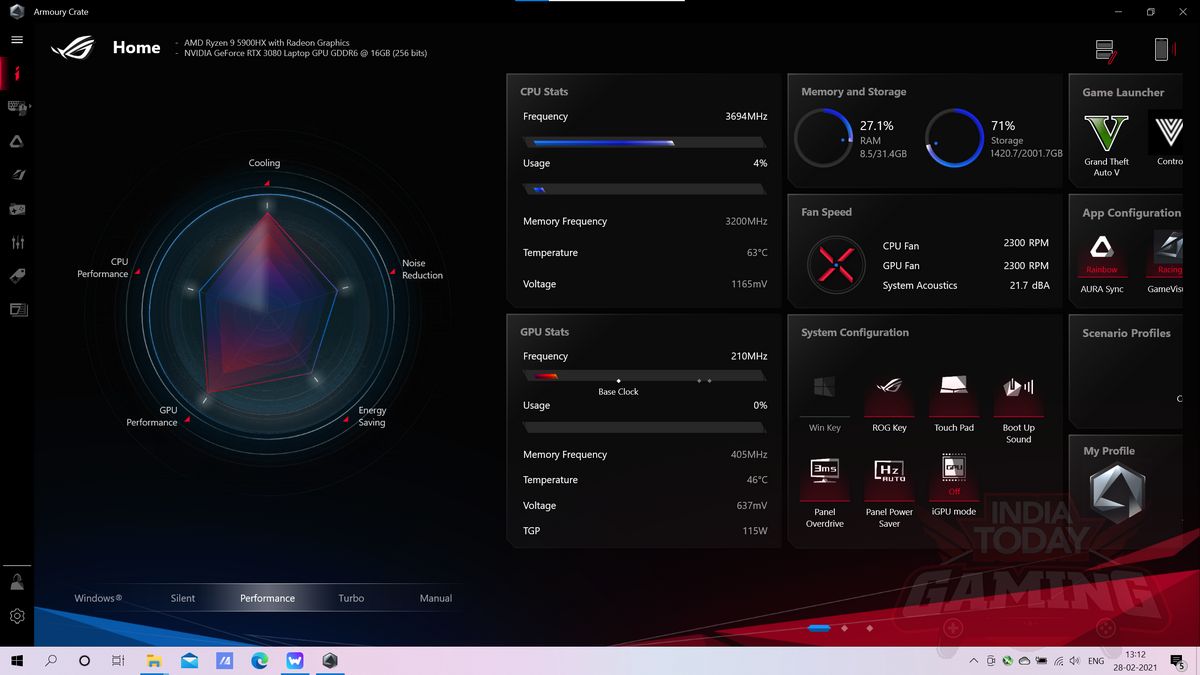This screenshot has width=1200, height=675.
Task: Toggle Panel Overdrive
Action: (x=825, y=491)
